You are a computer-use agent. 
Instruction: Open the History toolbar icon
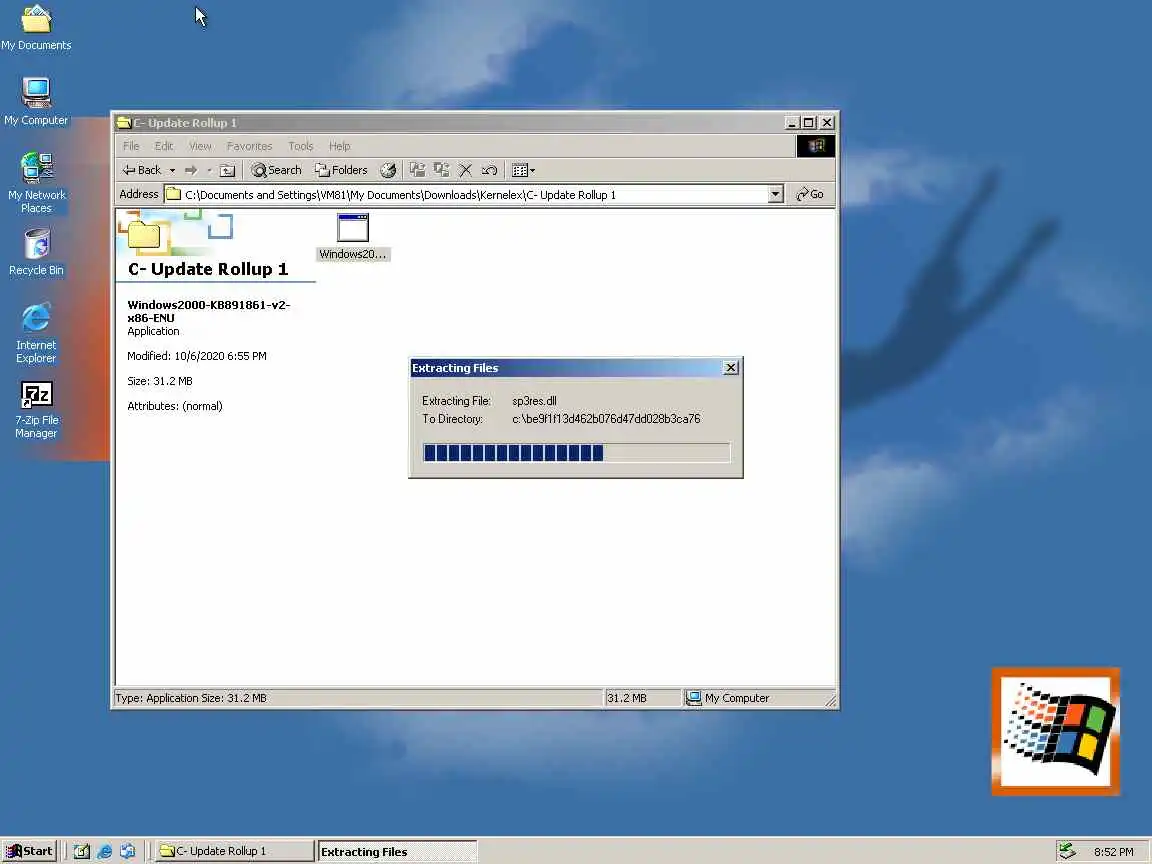point(388,170)
